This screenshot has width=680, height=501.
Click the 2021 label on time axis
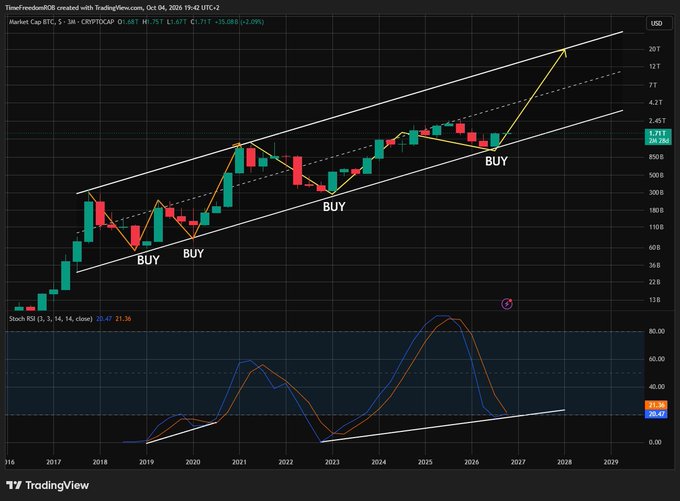point(239,462)
